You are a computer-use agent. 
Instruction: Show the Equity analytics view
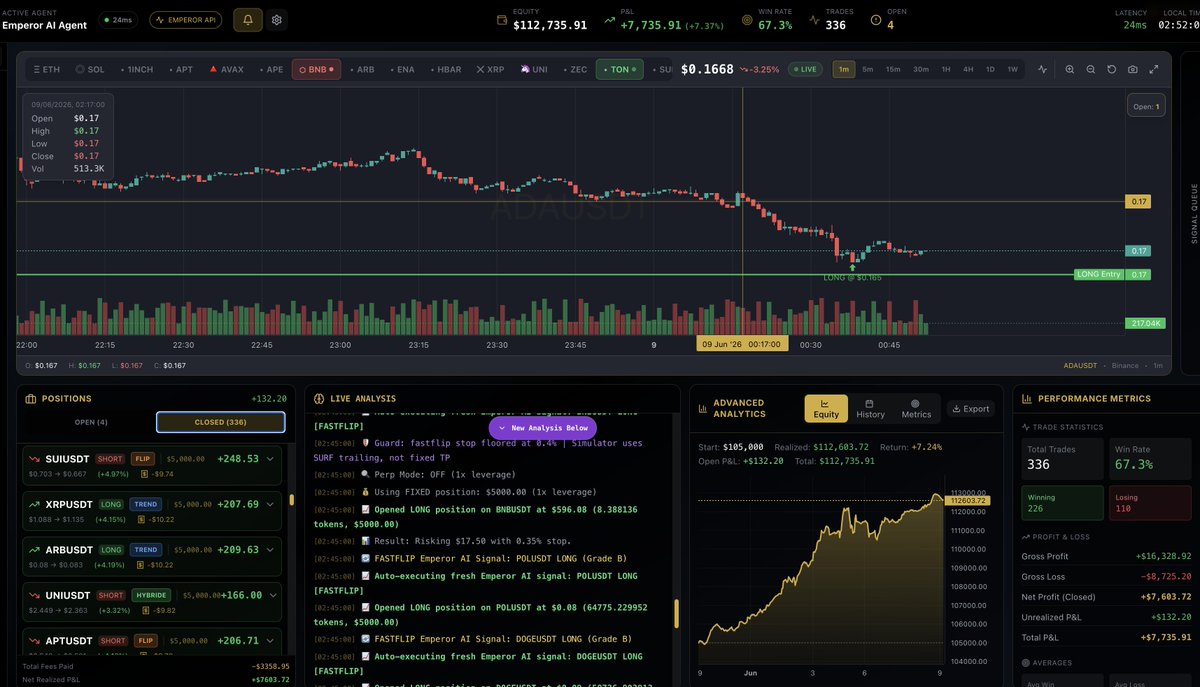(826, 409)
